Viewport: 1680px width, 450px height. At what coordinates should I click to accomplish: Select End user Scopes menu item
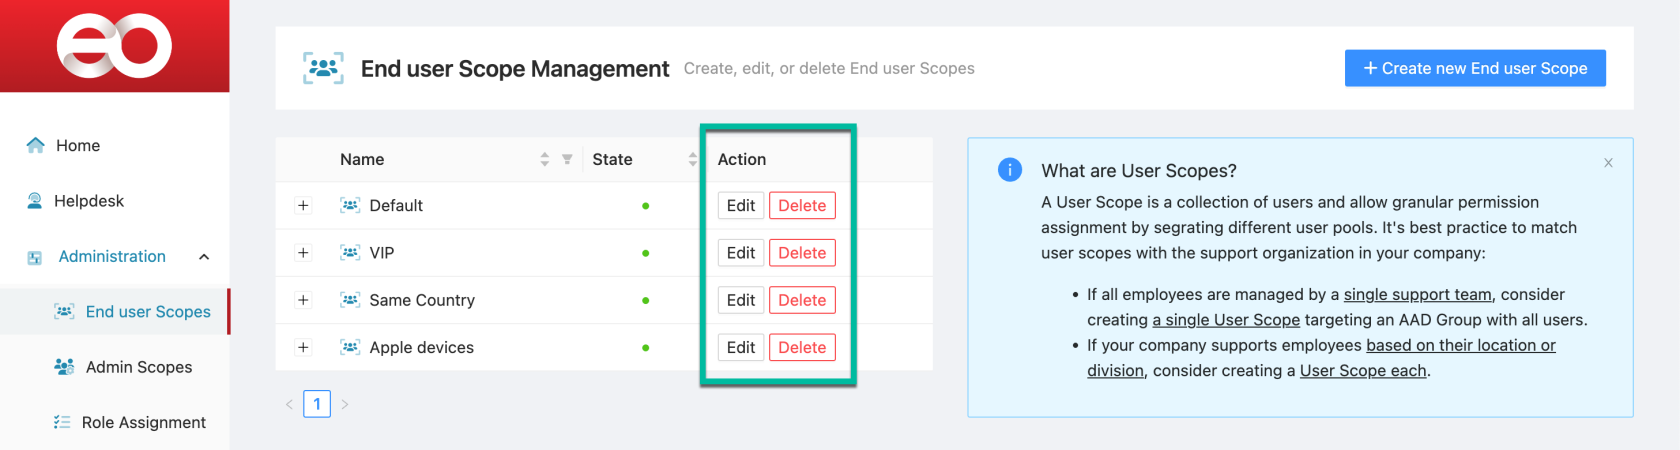click(147, 312)
